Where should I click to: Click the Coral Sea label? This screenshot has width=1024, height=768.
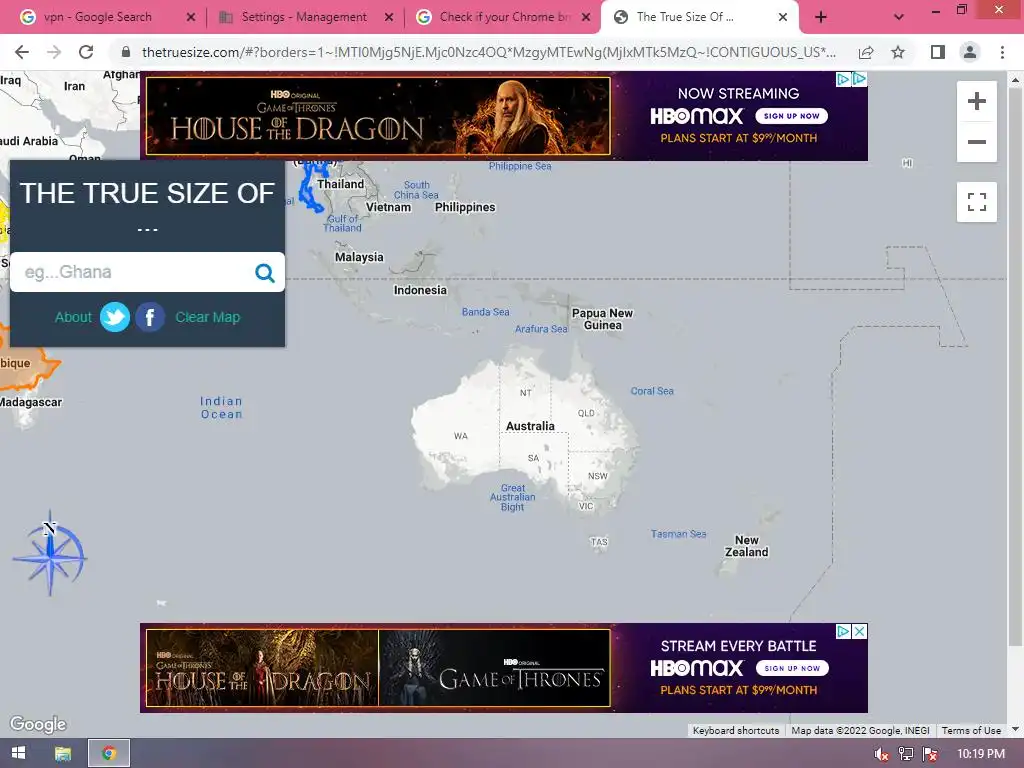pos(652,391)
